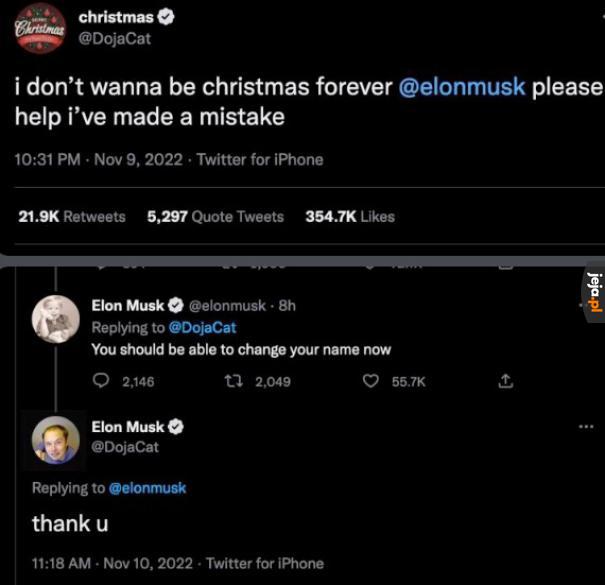The width and height of the screenshot is (605, 585).
Task: Click the reply speech bubble icon
Action: click(101, 381)
